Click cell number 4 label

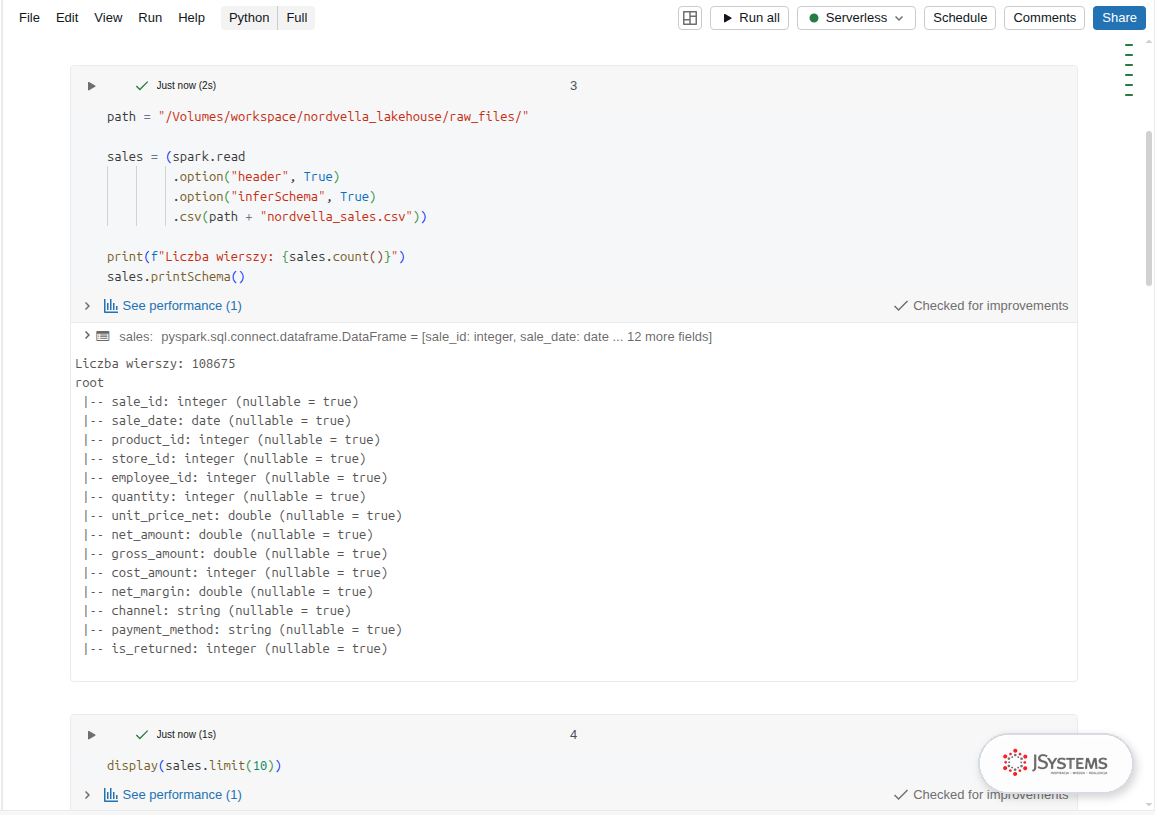point(573,735)
